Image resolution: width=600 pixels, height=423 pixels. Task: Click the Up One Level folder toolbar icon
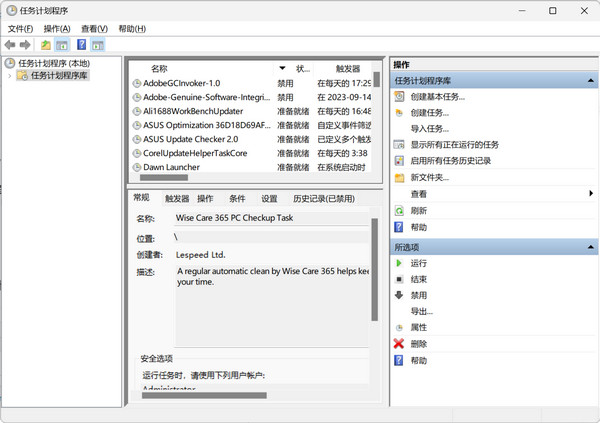(46, 45)
